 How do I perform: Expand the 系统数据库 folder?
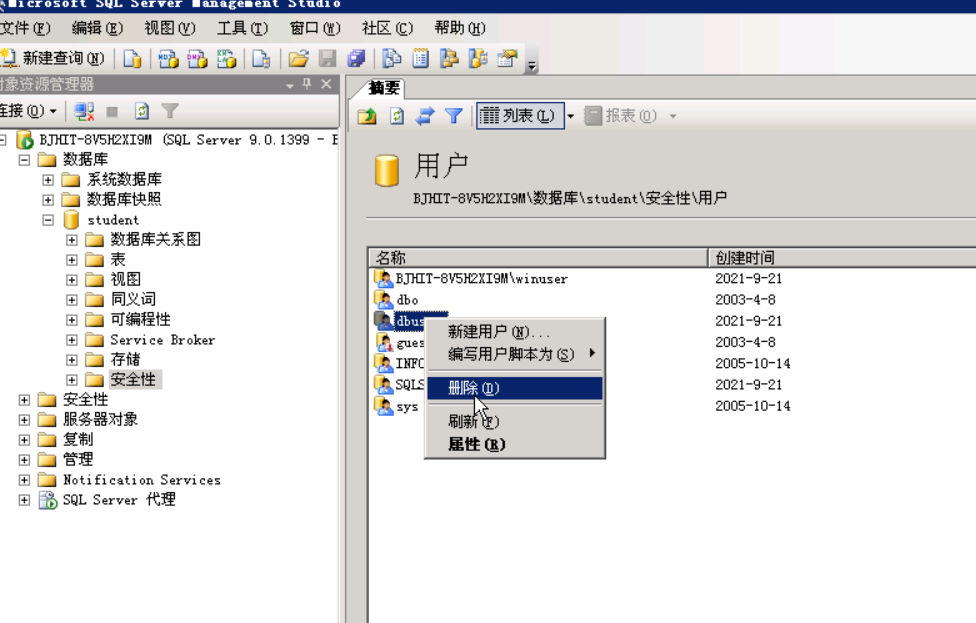pyautogui.click(x=48, y=180)
